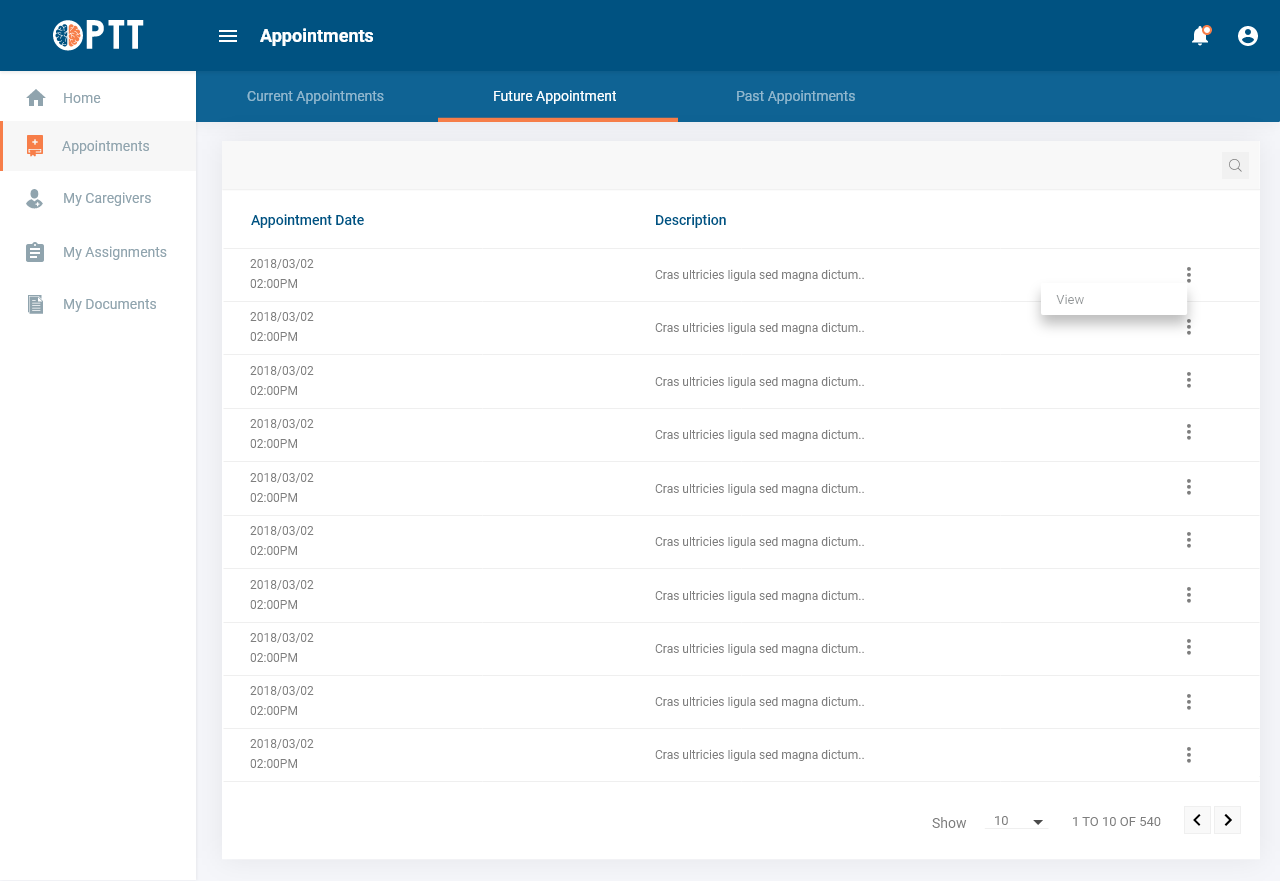Open the notifications bell

pos(1200,36)
